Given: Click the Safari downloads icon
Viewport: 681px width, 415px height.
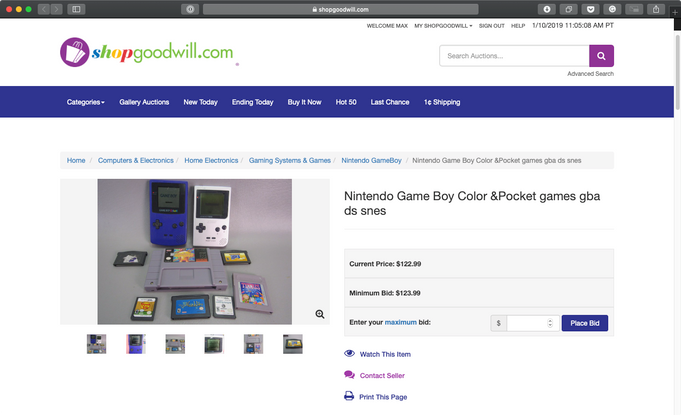Looking at the screenshot, I should pos(547,9).
